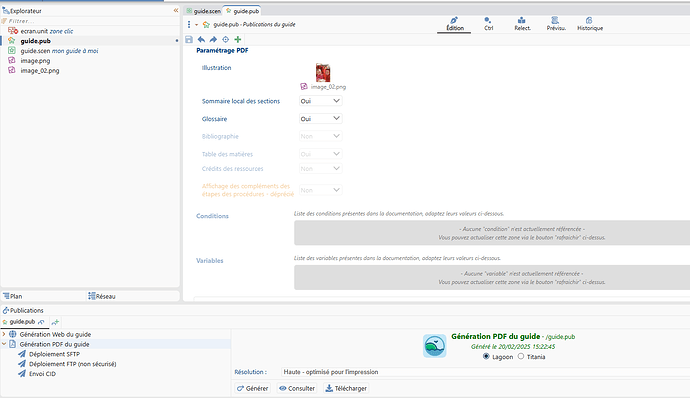Click the Télécharger button
Viewport: 690px width, 398px height.
pos(346,388)
